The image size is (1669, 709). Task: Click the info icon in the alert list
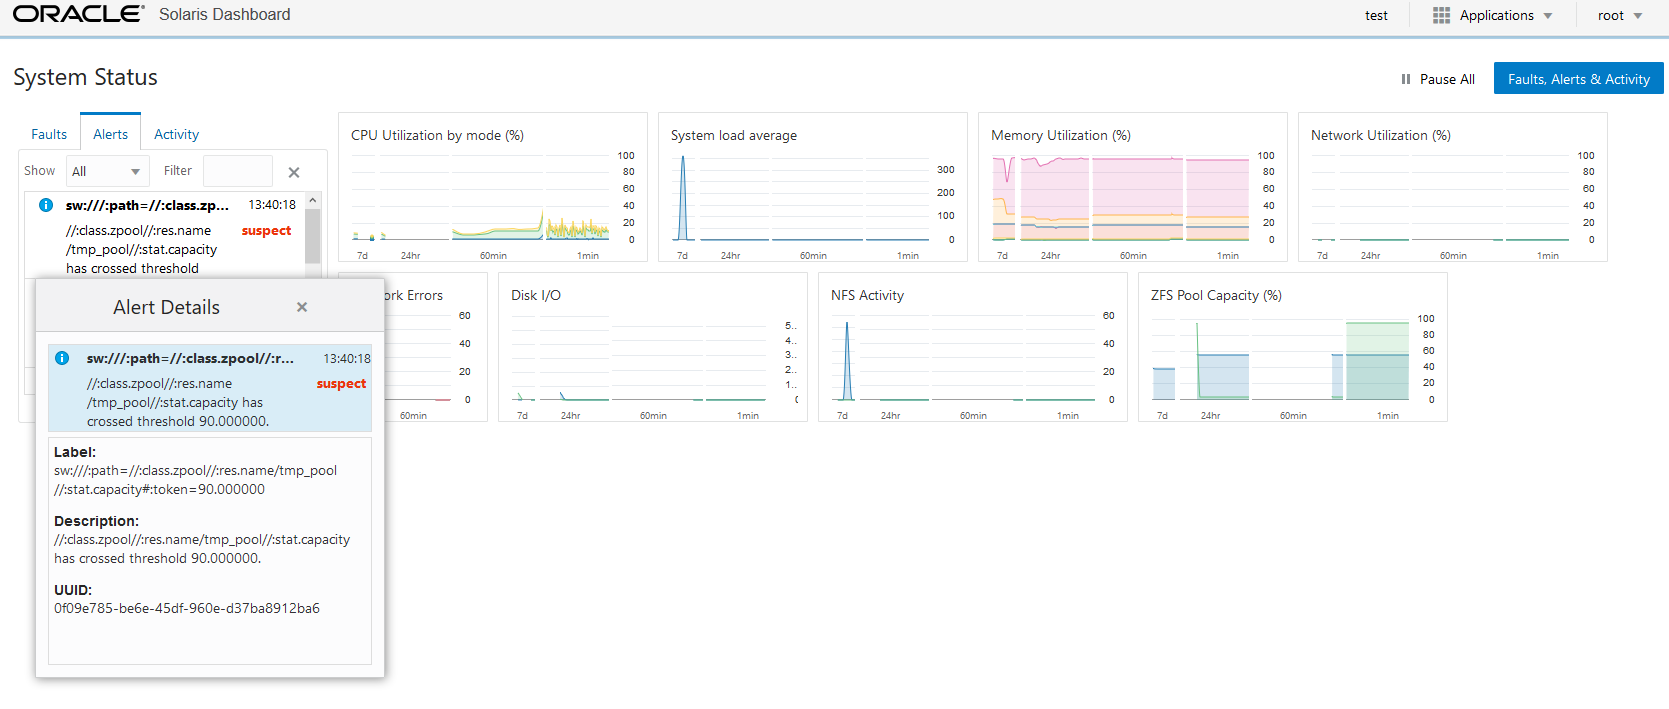pyautogui.click(x=45, y=205)
